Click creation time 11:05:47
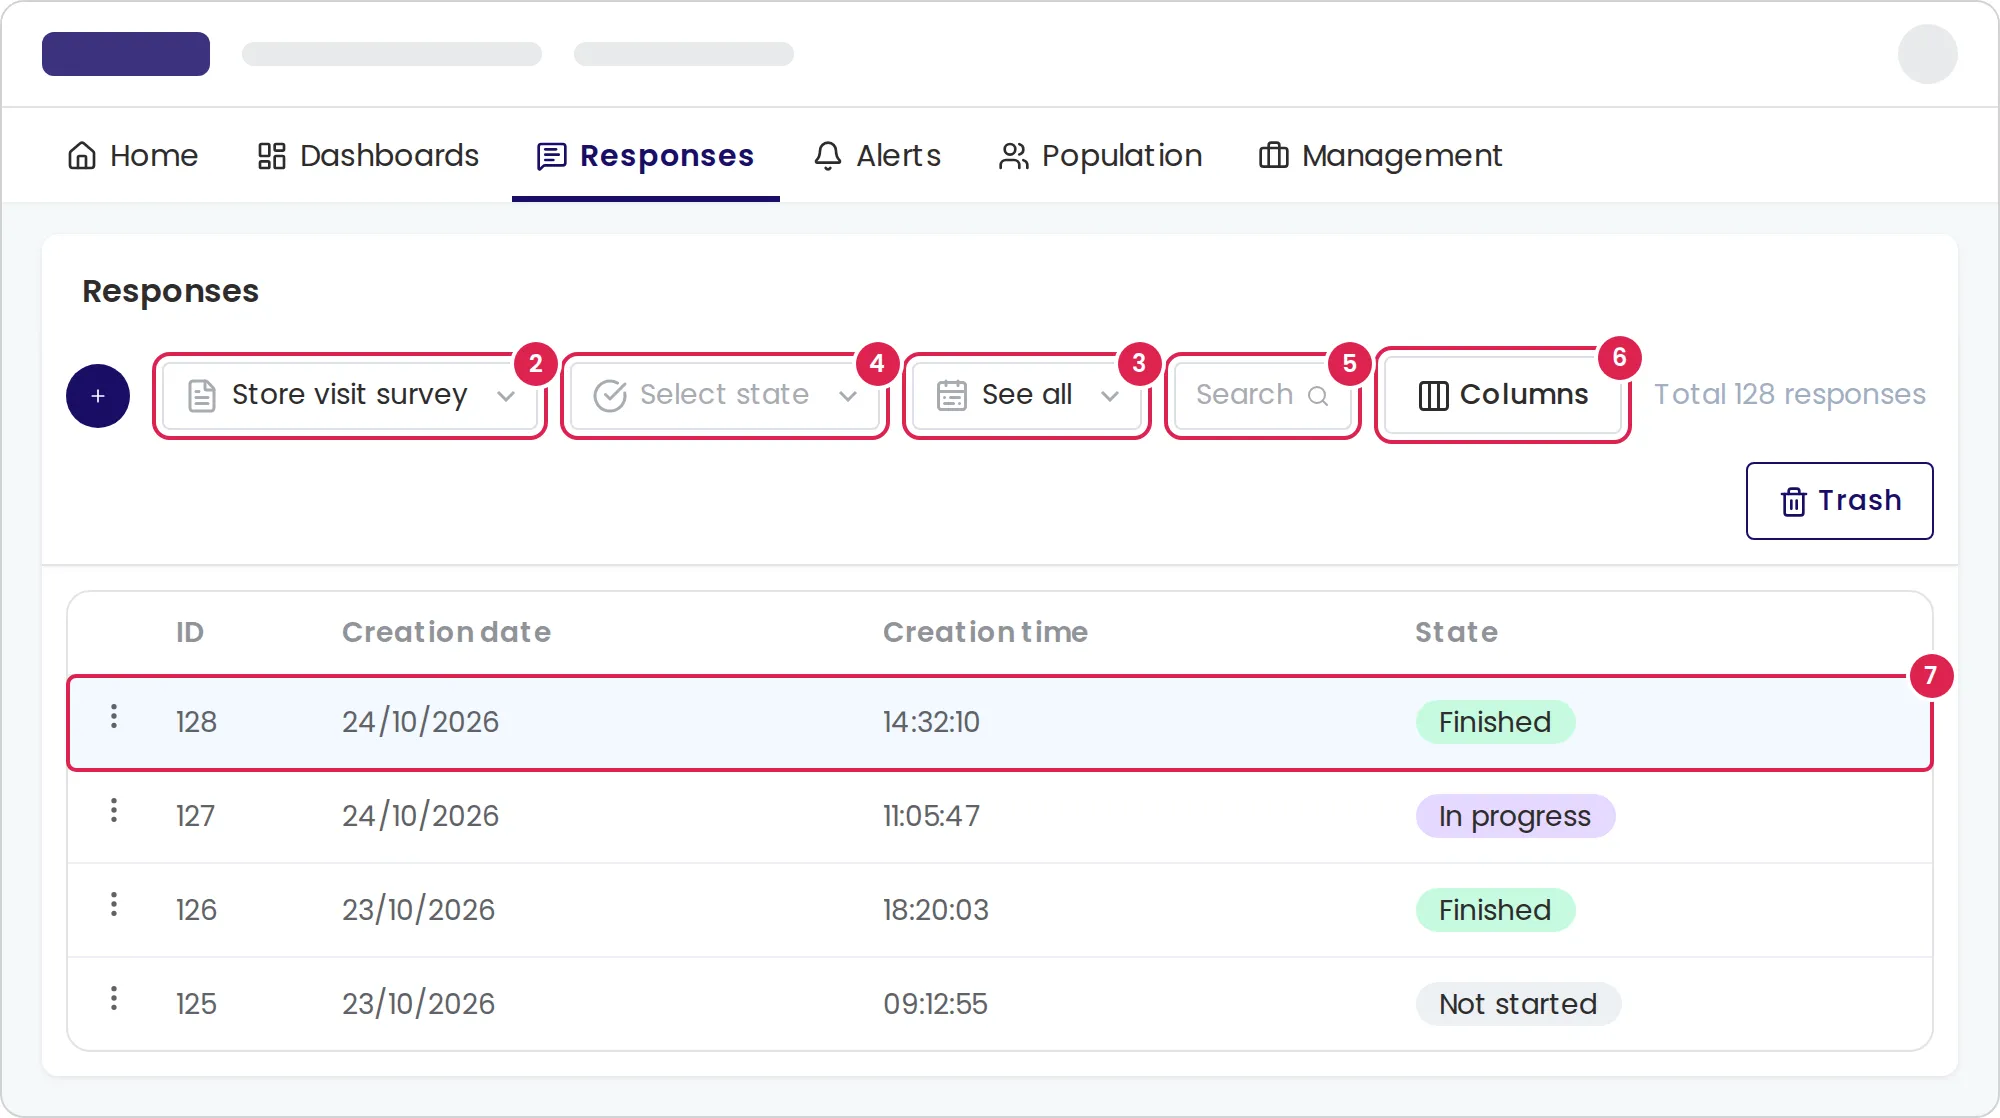This screenshot has height=1118, width=2000. pos(931,816)
